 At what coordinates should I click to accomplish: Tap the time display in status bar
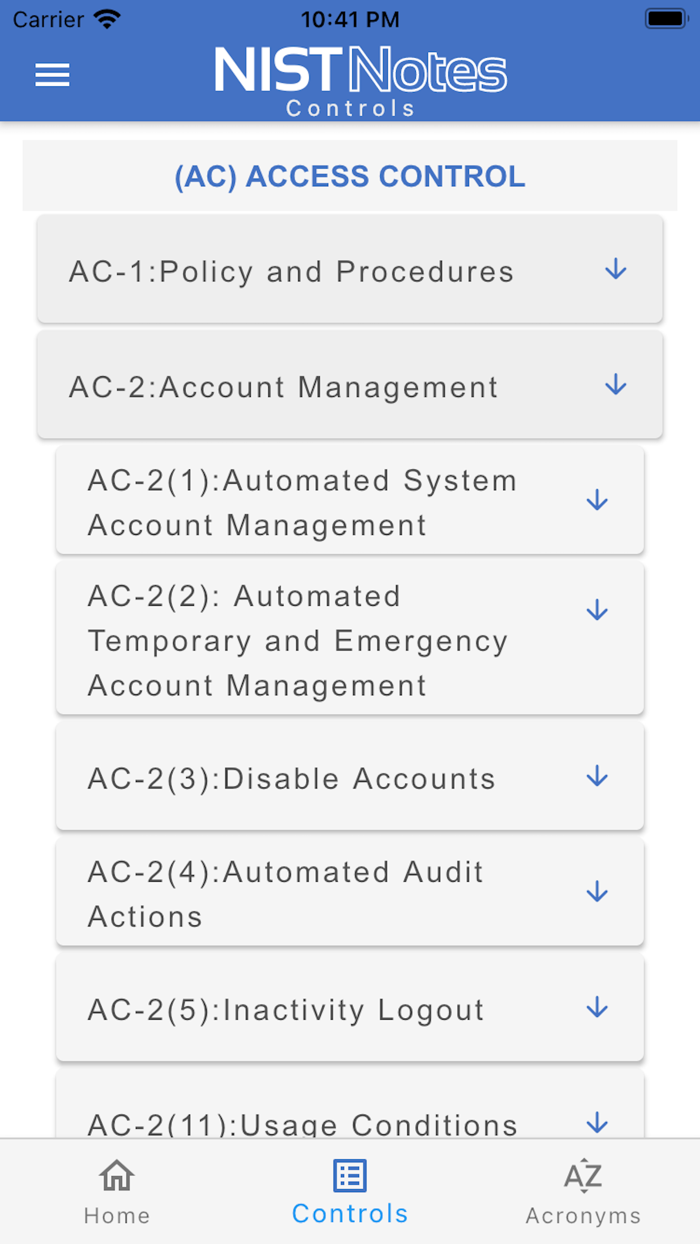pos(350,18)
